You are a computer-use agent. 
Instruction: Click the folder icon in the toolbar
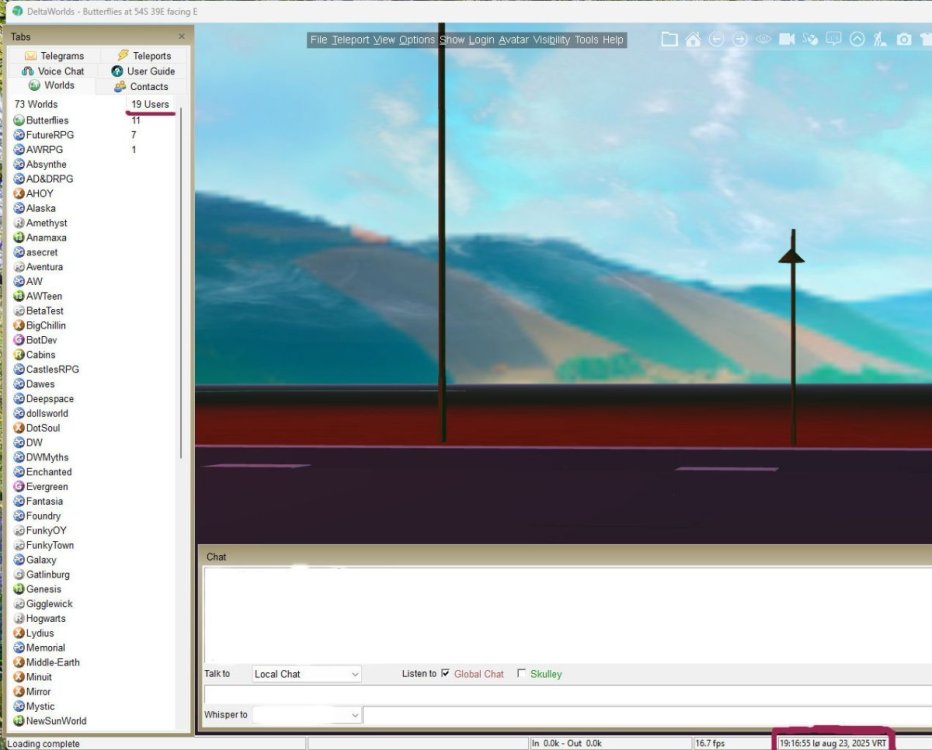pos(669,39)
